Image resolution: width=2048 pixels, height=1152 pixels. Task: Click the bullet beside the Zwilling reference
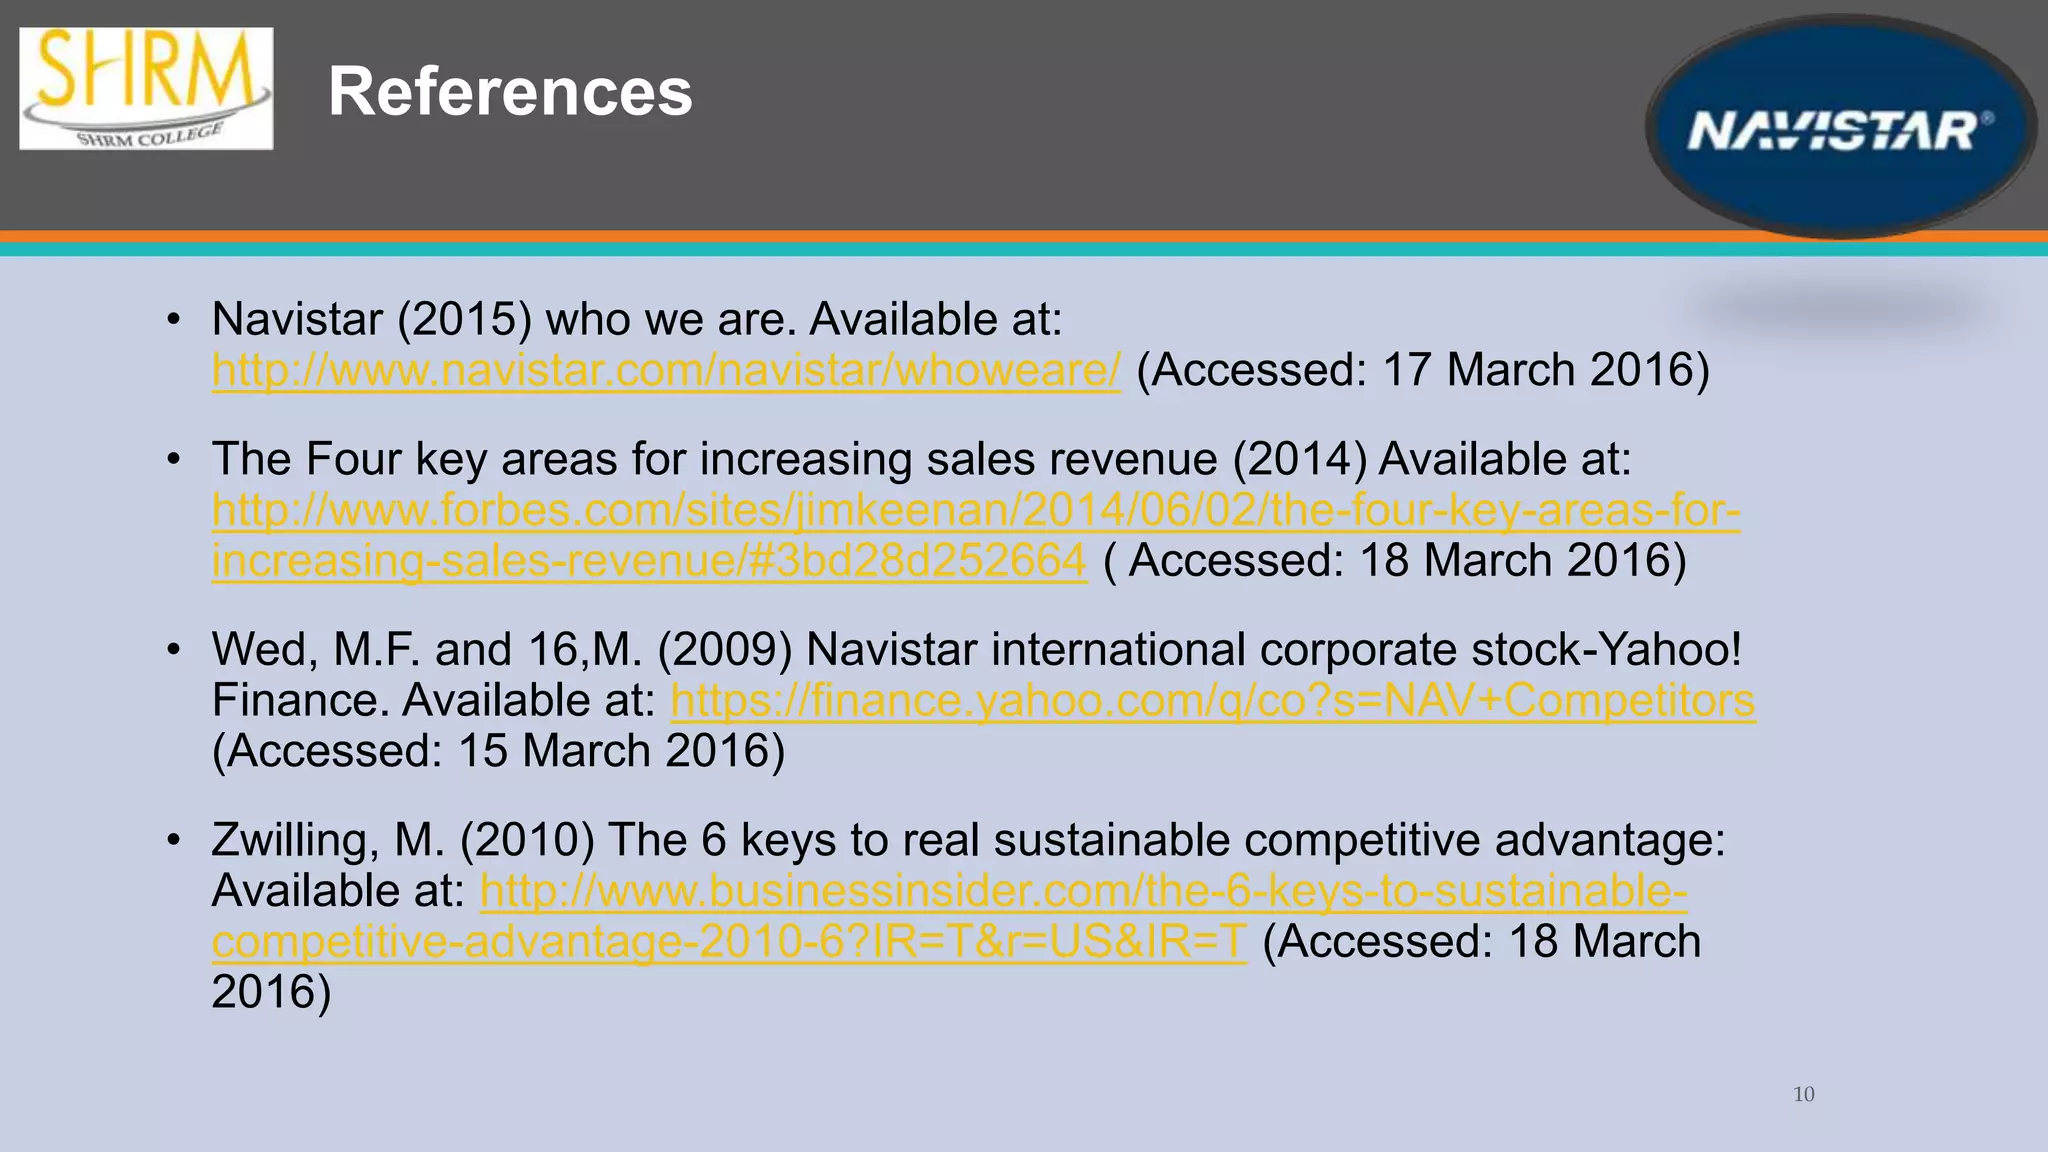click(174, 840)
